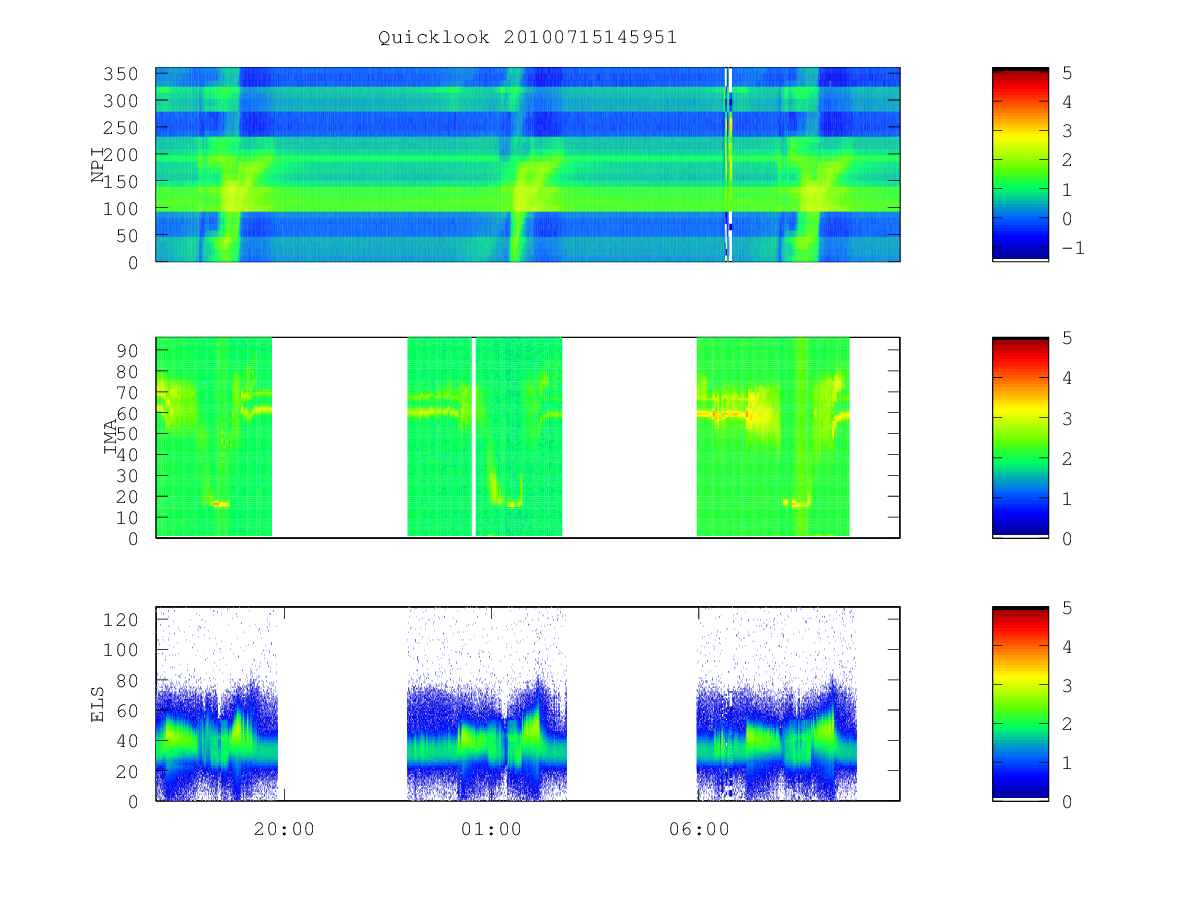Click the 2 label on ELS colorbar
The image size is (1200, 900).
click(1067, 724)
